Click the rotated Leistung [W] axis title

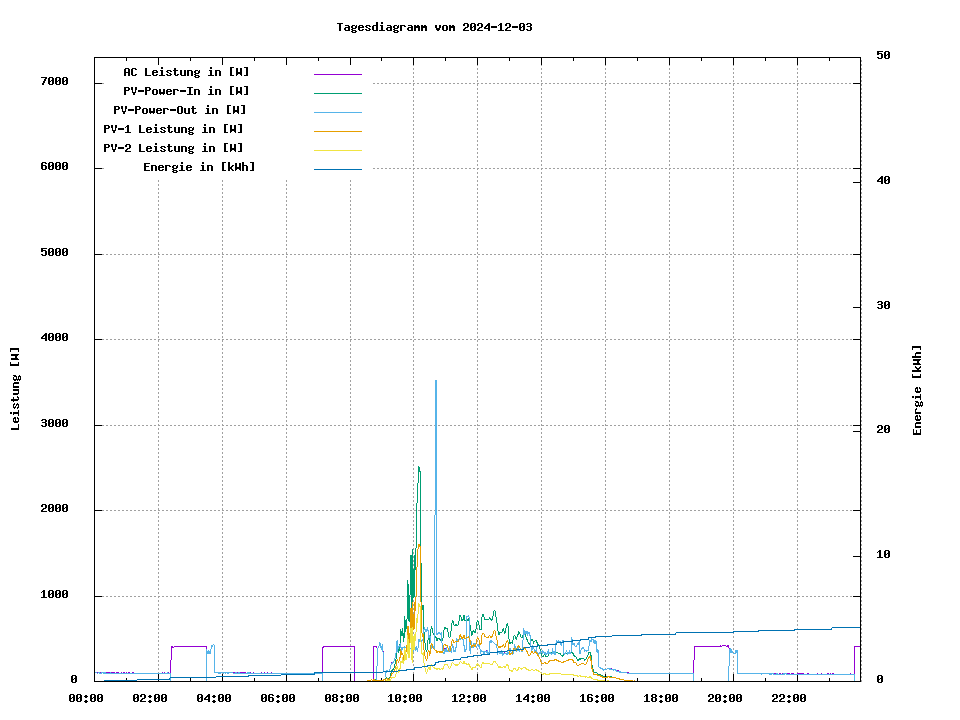pyautogui.click(x=16, y=389)
